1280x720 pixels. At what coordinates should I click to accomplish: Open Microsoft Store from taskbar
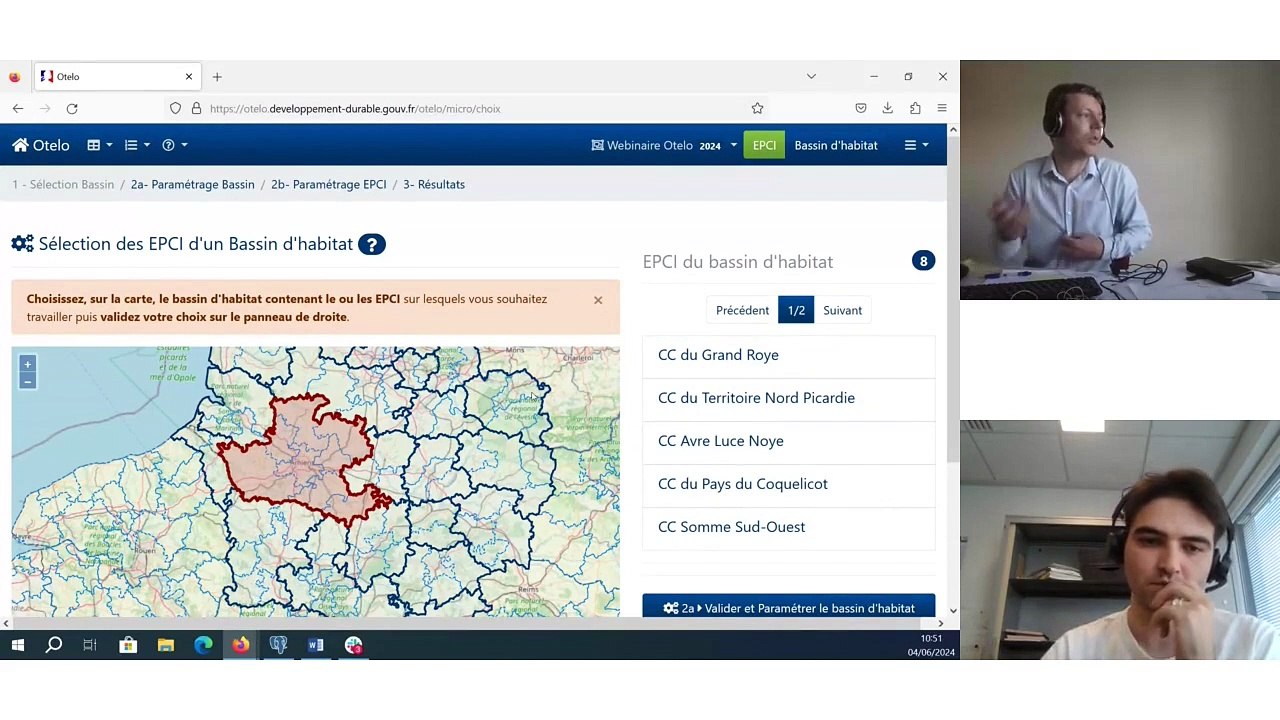pos(128,645)
